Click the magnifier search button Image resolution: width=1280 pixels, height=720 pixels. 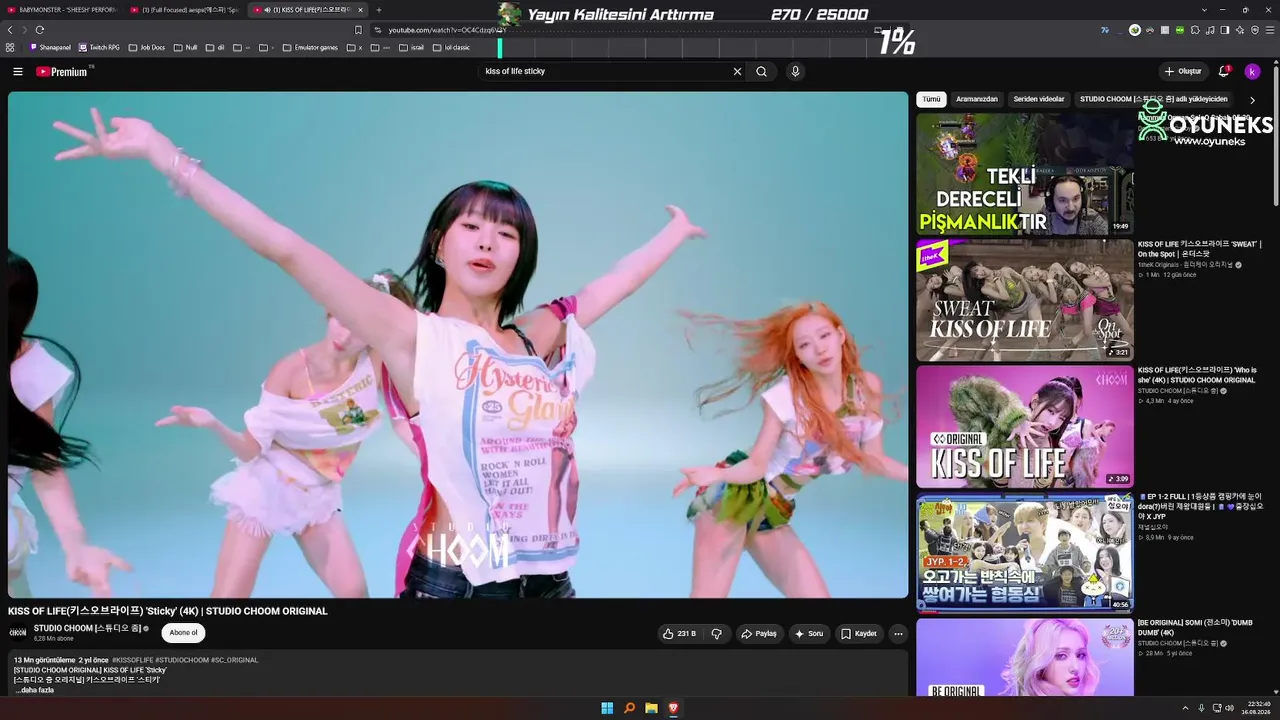click(x=762, y=72)
